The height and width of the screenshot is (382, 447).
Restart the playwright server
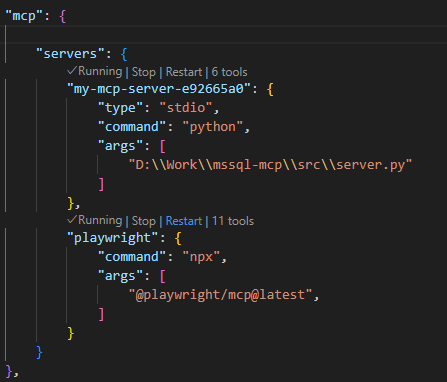click(x=184, y=221)
